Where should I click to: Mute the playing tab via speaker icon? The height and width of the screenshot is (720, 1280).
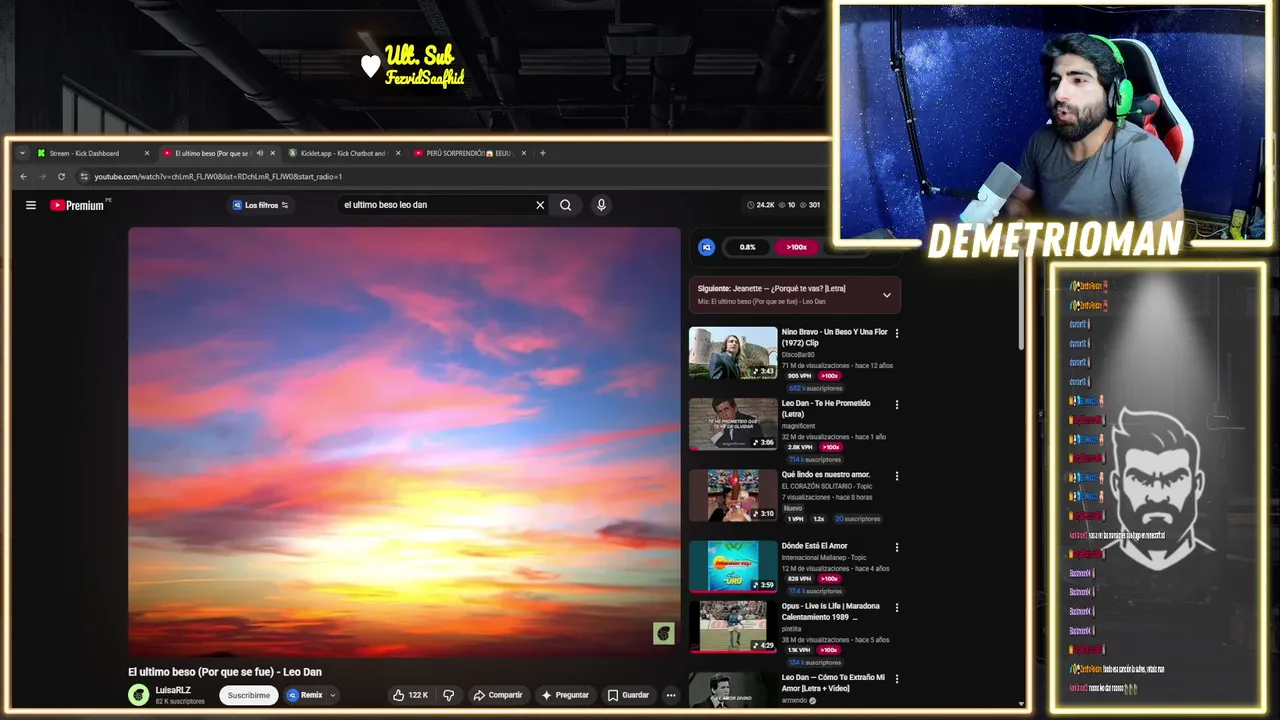point(259,153)
